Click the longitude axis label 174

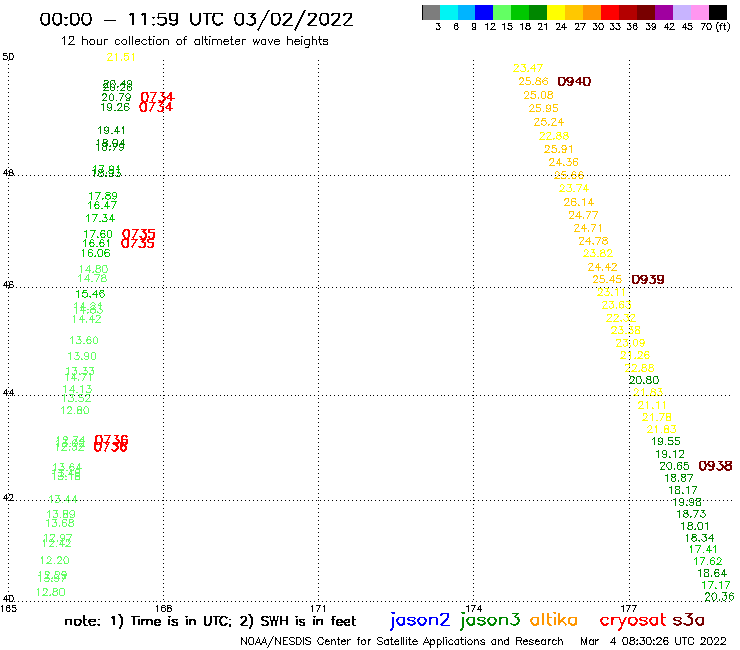click(473, 608)
